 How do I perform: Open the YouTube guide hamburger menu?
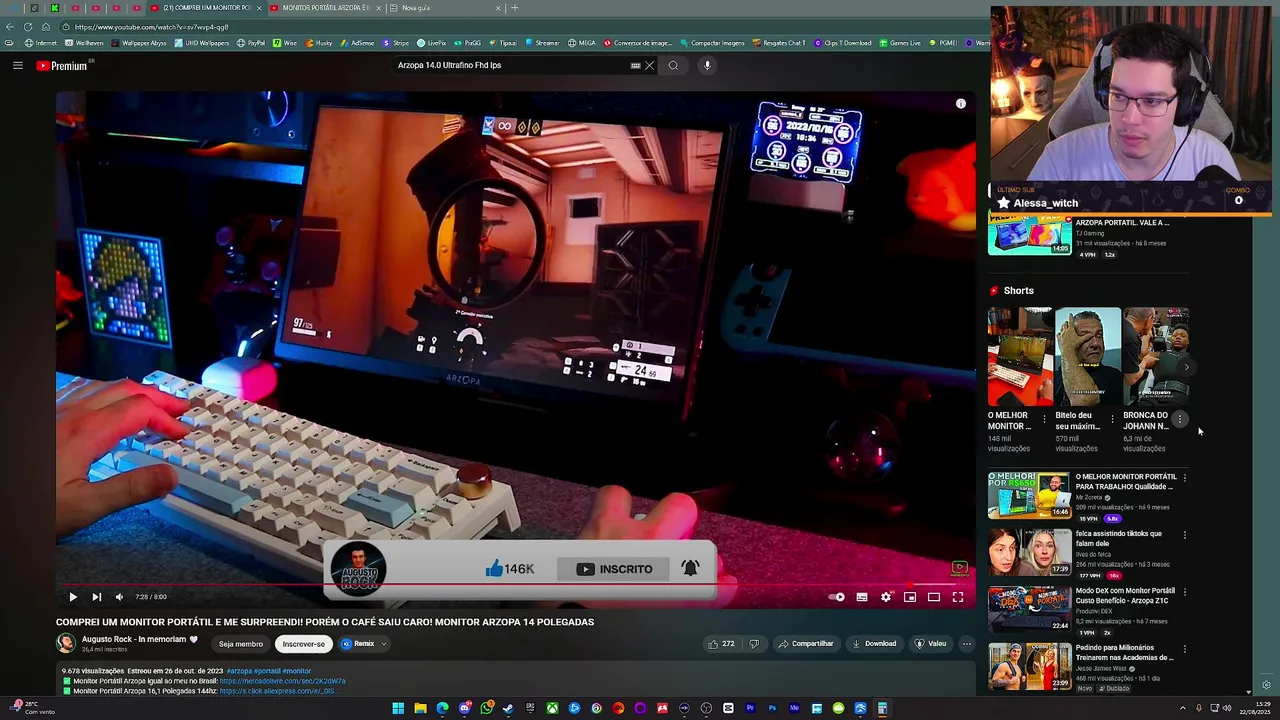click(x=17, y=66)
